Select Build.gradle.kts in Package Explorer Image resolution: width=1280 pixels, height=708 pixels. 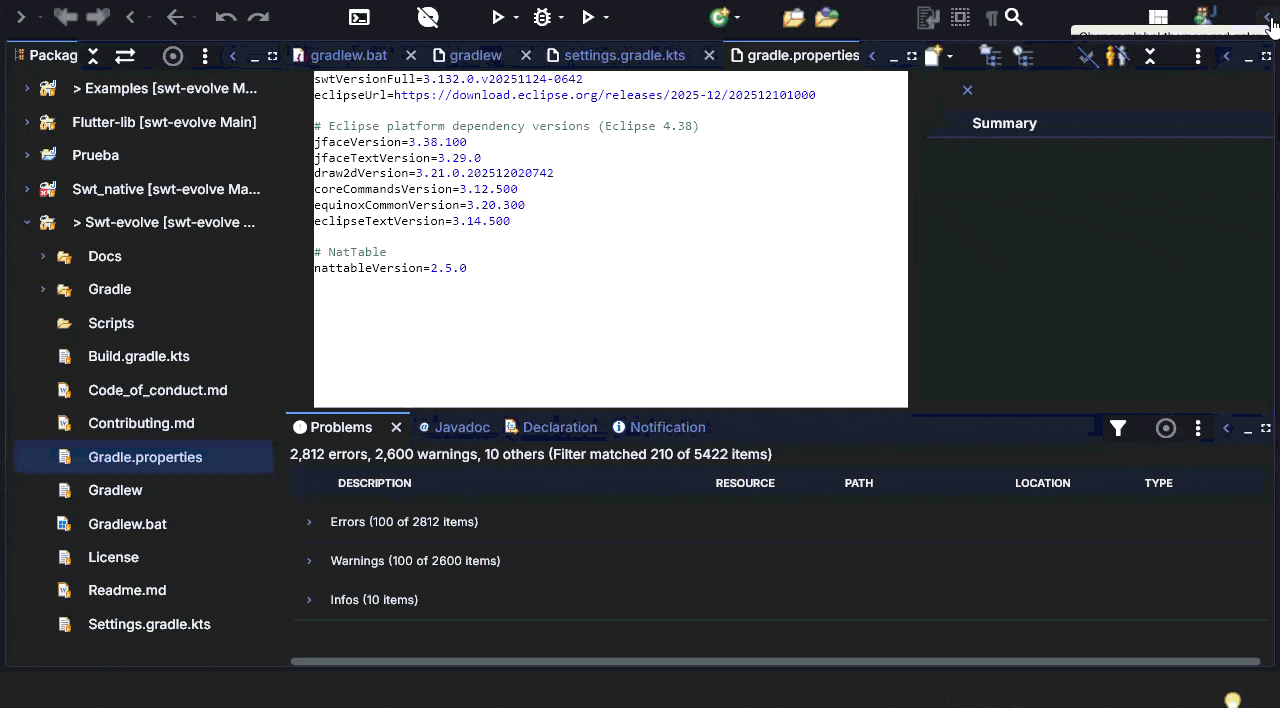(139, 356)
